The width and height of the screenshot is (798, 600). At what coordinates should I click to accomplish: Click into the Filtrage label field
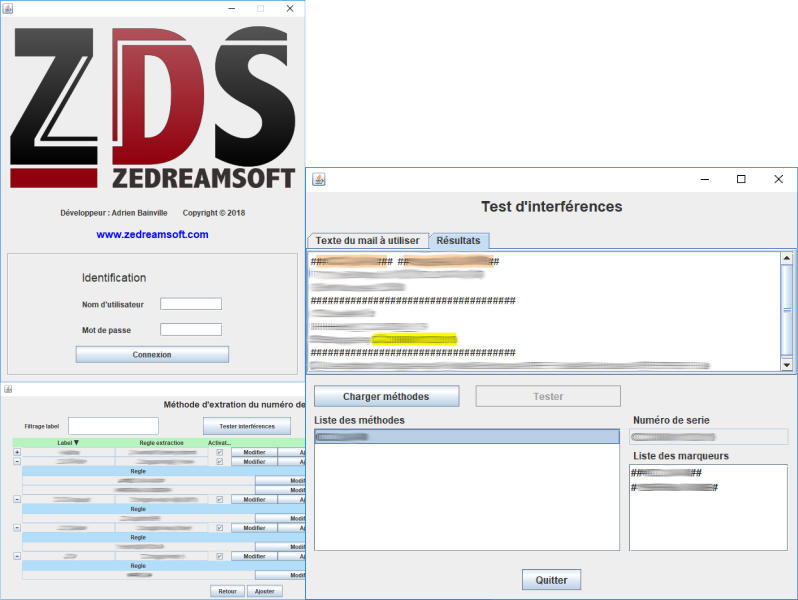click(x=113, y=426)
